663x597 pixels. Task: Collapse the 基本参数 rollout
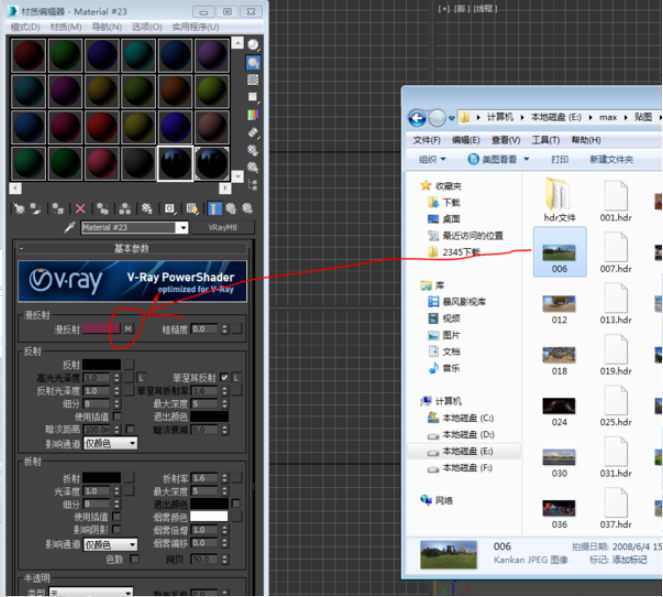pos(132,248)
